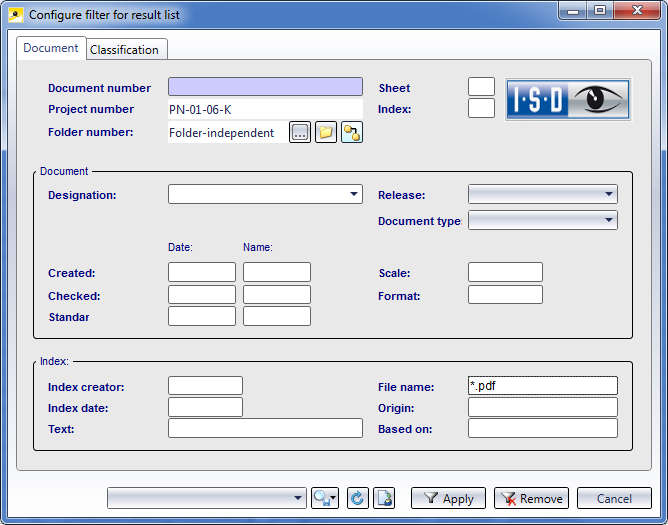Click the Scale input field

505,272
